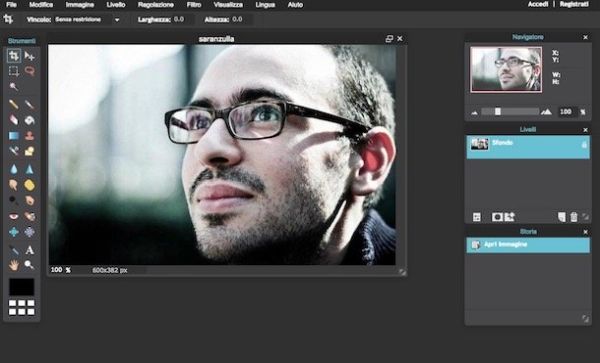
Task: Click the Accedi login link
Action: [538, 4]
